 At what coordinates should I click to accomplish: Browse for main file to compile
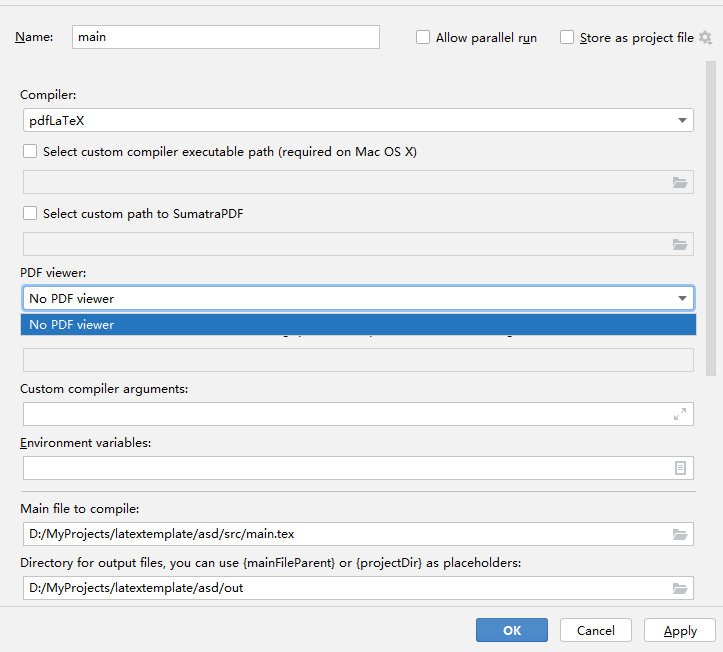680,534
